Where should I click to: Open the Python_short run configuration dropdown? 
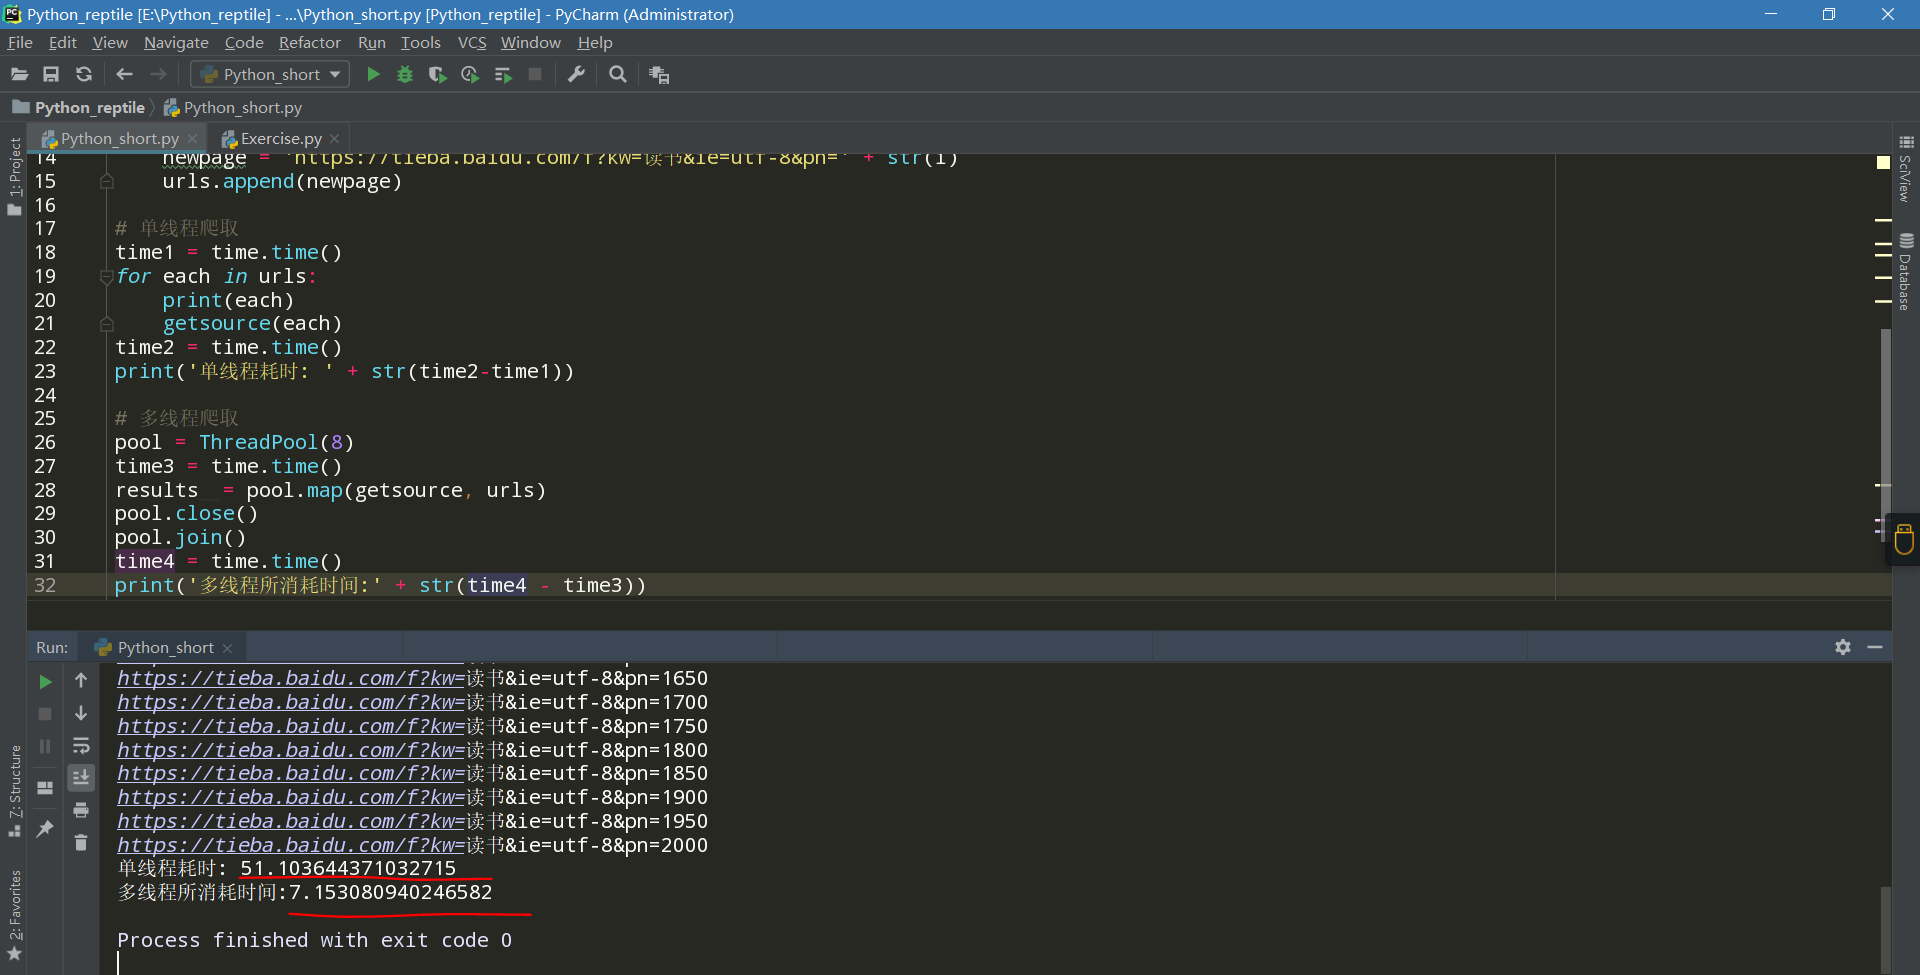click(270, 74)
